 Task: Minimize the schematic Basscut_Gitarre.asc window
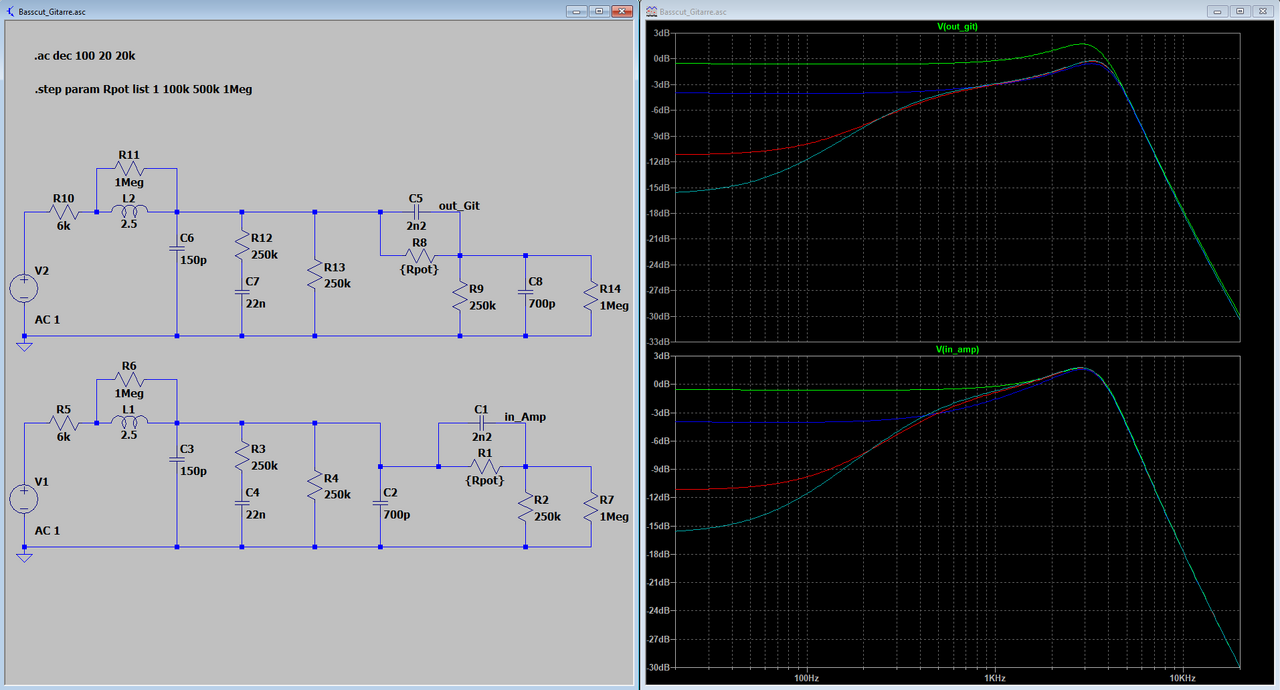pos(576,11)
